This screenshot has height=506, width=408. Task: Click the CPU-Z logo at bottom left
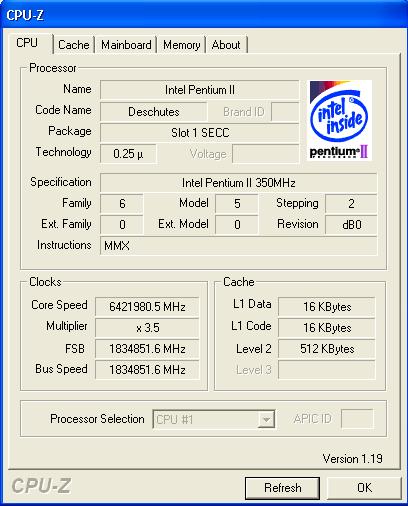coord(41,486)
